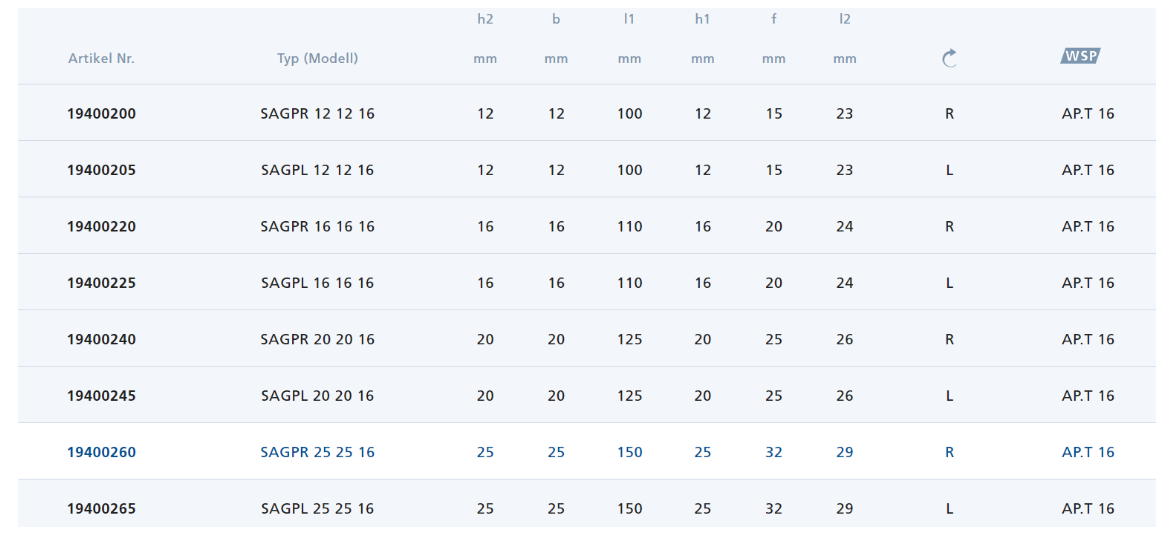Open article number 19400265
The width and height of the screenshot is (1169, 548).
coord(101,508)
